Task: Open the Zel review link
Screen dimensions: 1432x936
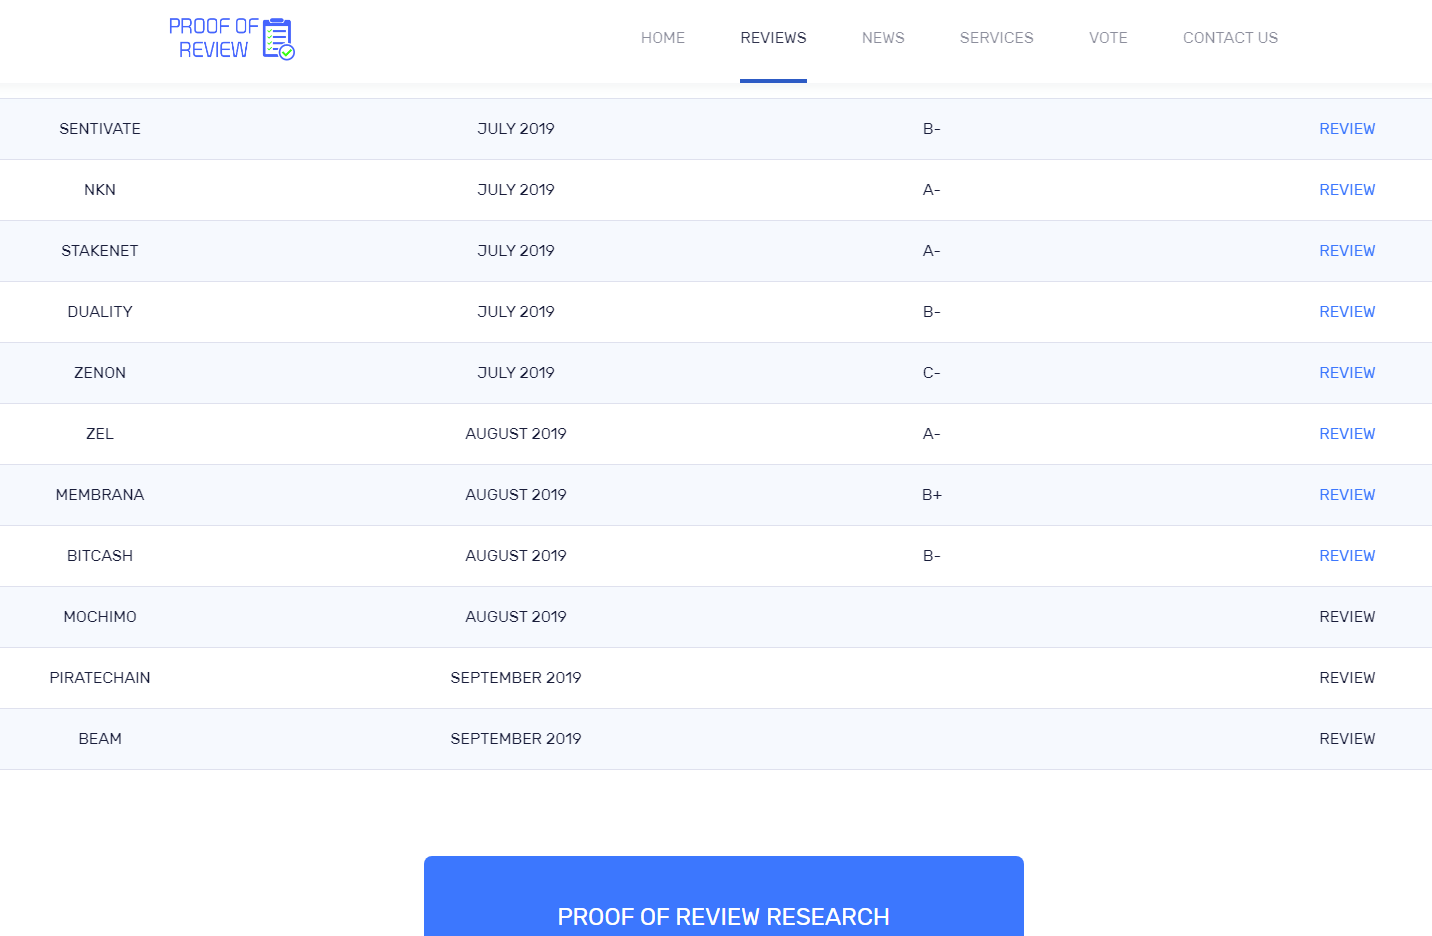Action: click(1347, 434)
